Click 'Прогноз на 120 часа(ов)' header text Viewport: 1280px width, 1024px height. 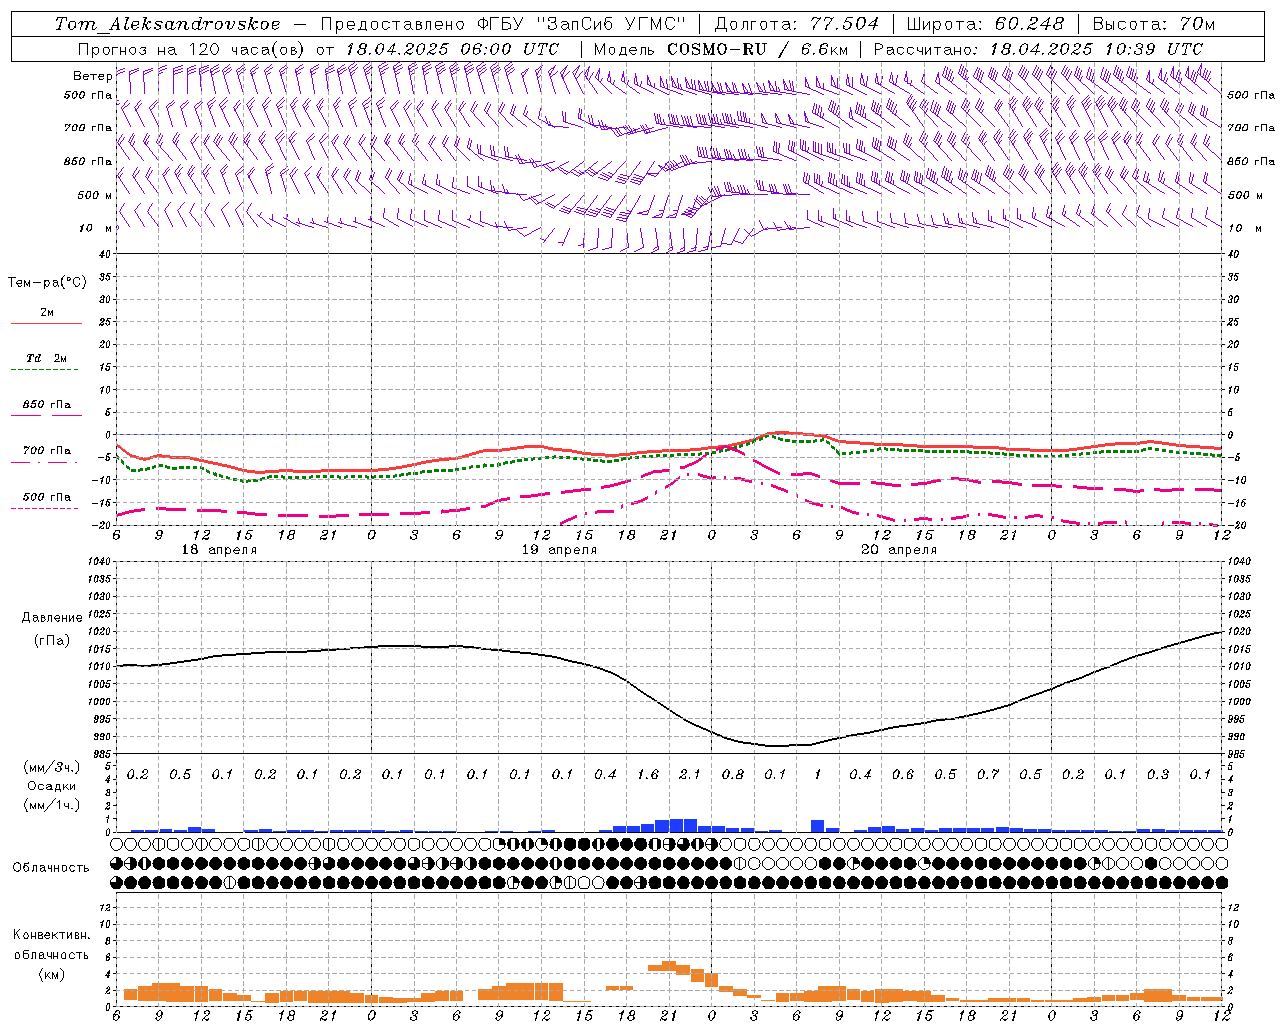(191, 48)
